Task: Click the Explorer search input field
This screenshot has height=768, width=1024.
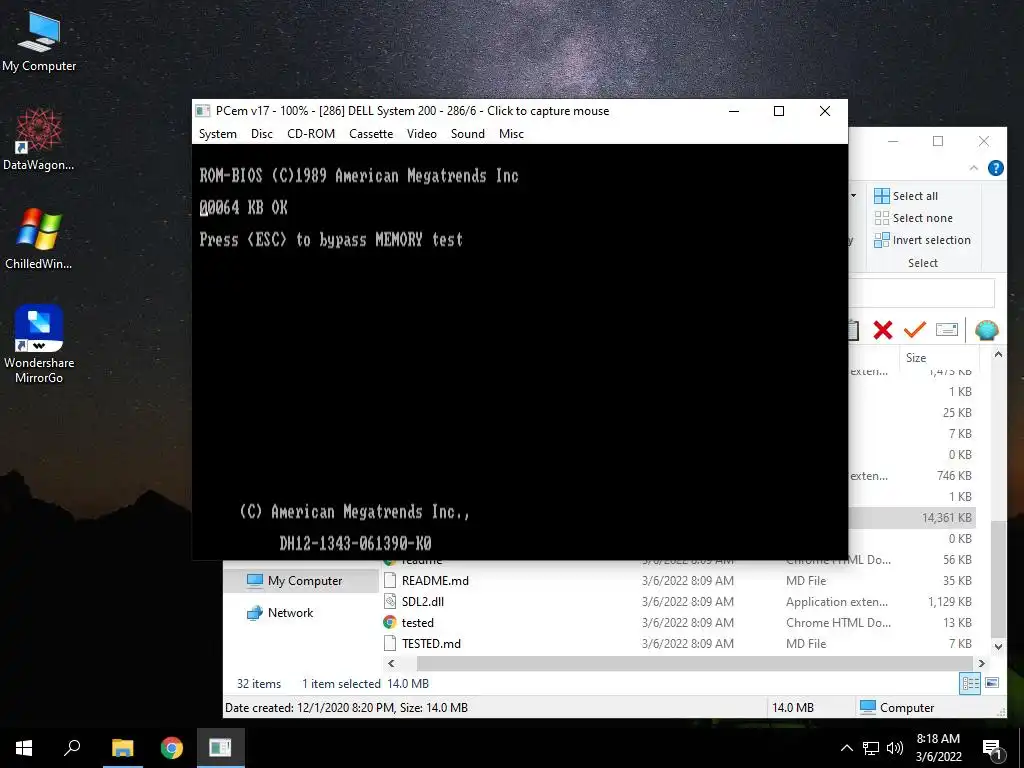Action: tap(921, 293)
